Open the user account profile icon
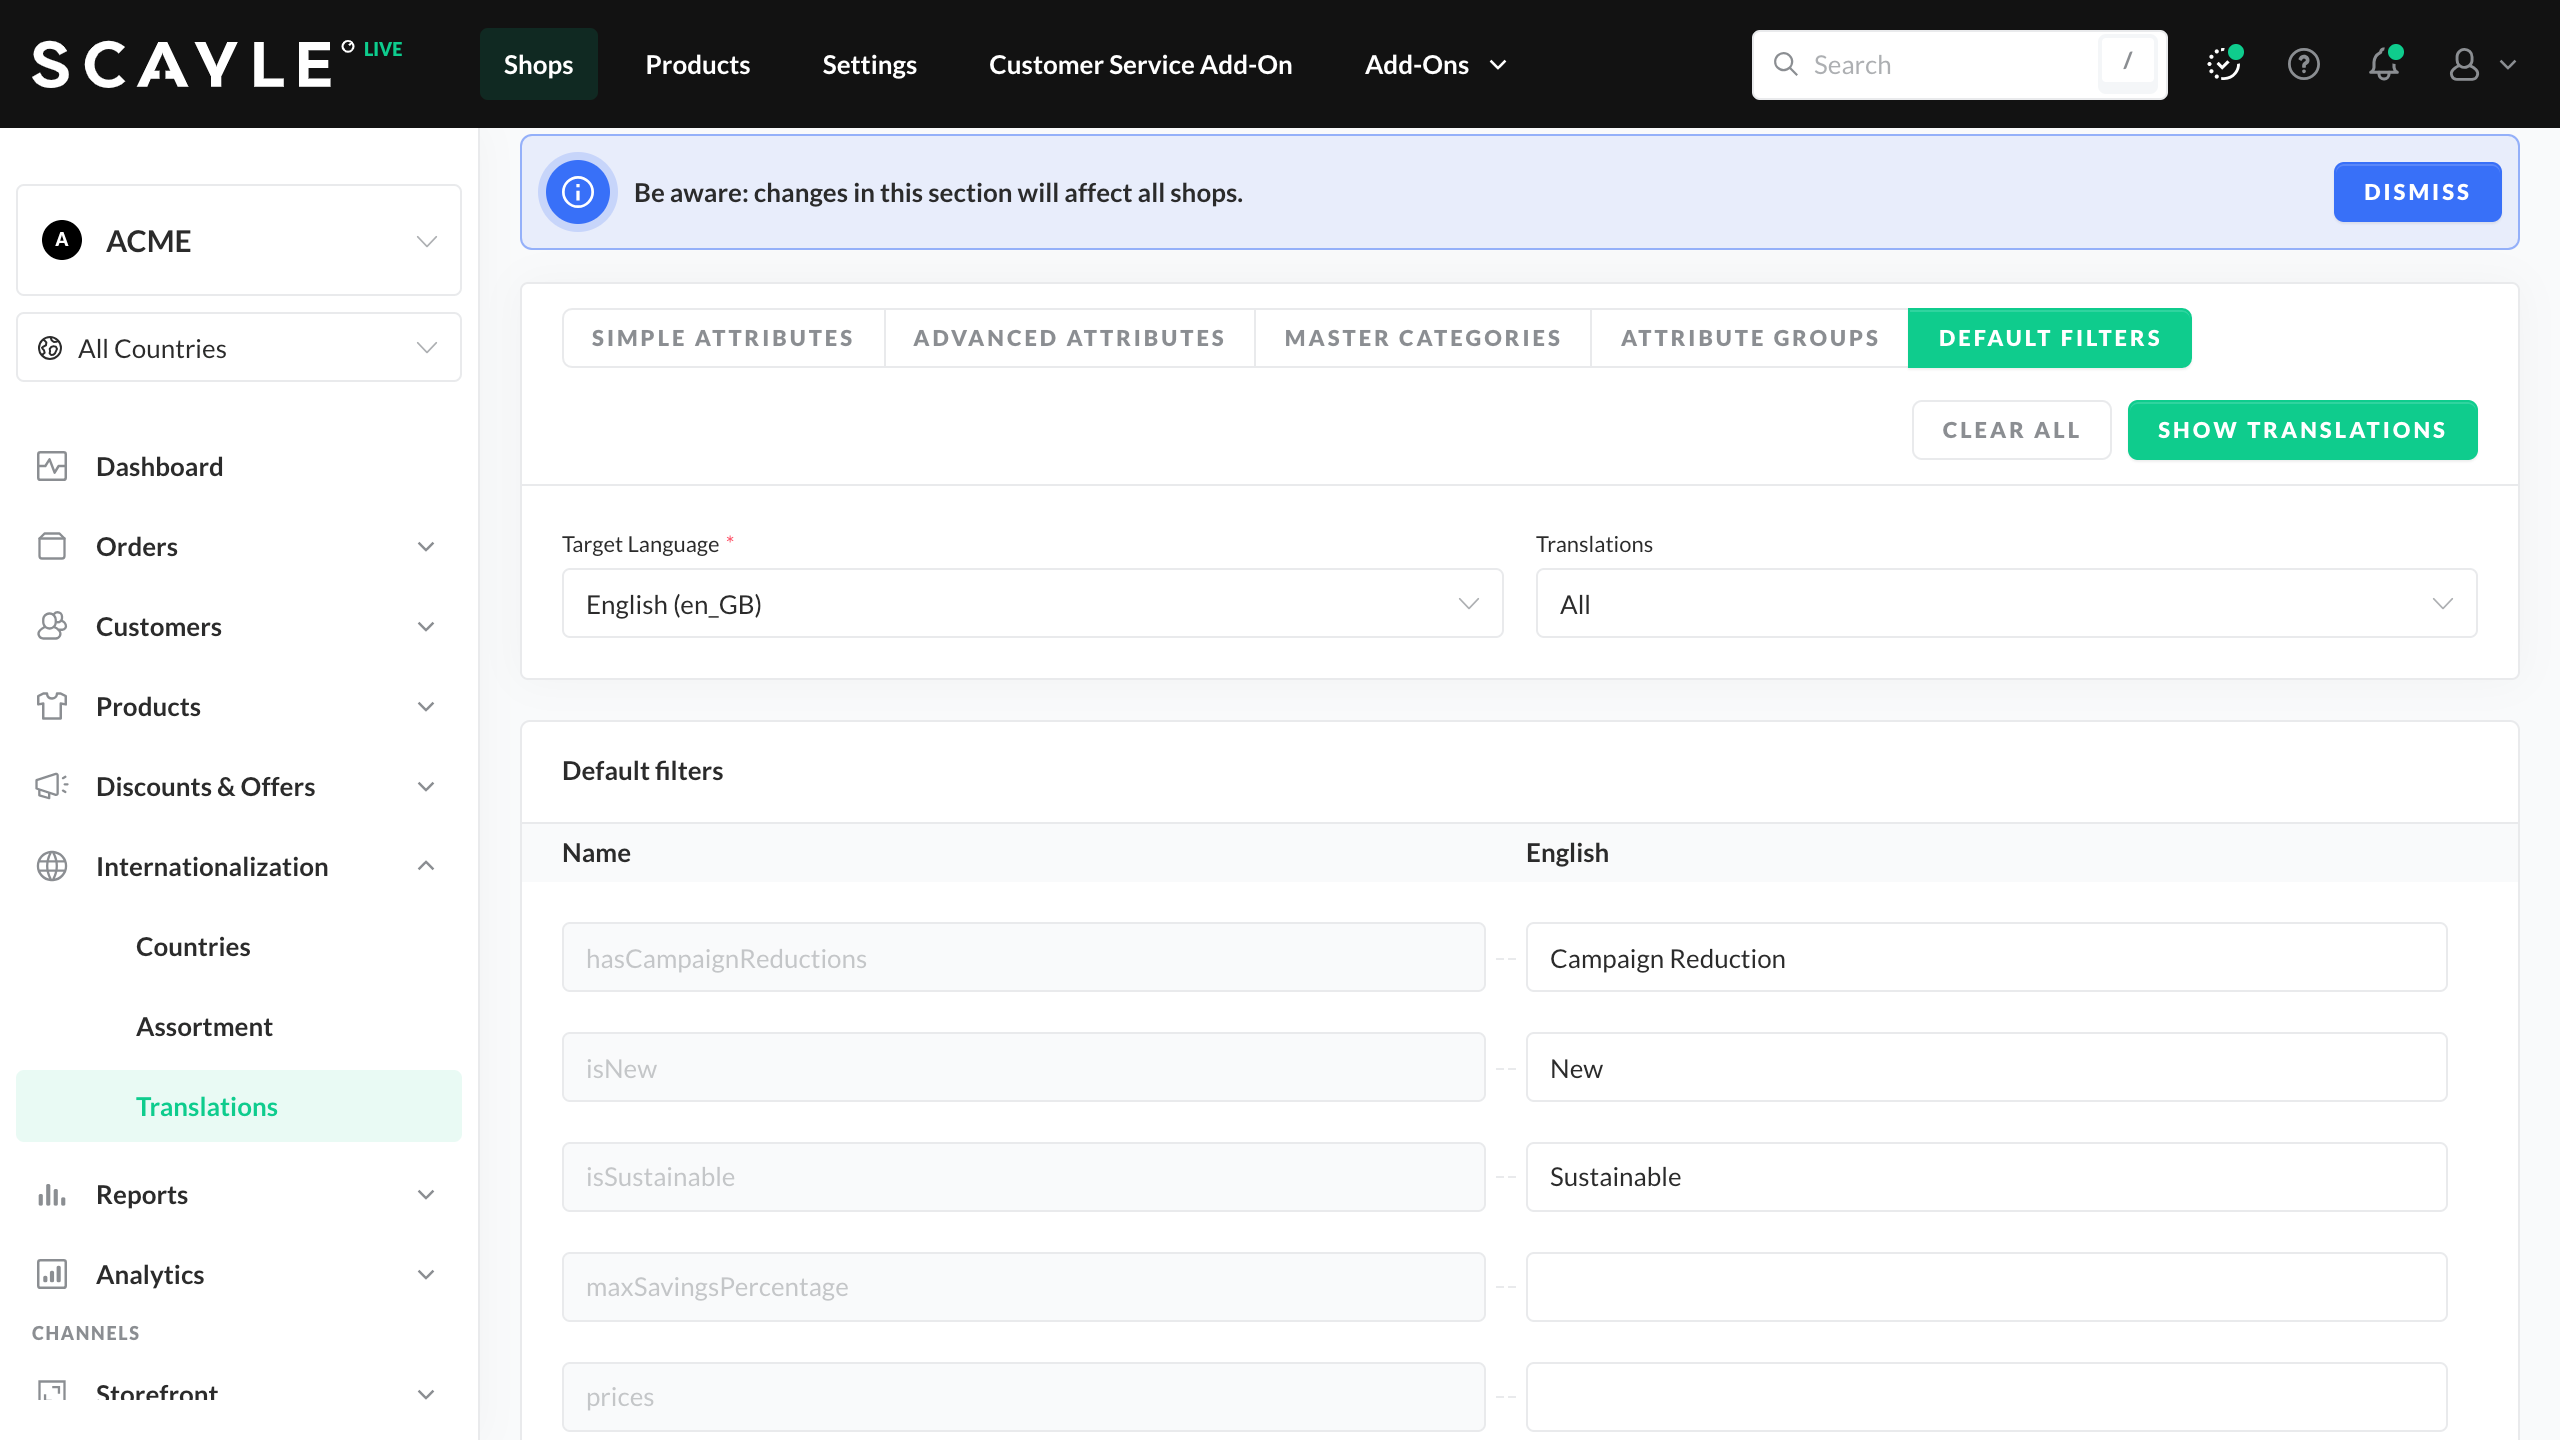The height and width of the screenshot is (1440, 2560). (x=2464, y=65)
